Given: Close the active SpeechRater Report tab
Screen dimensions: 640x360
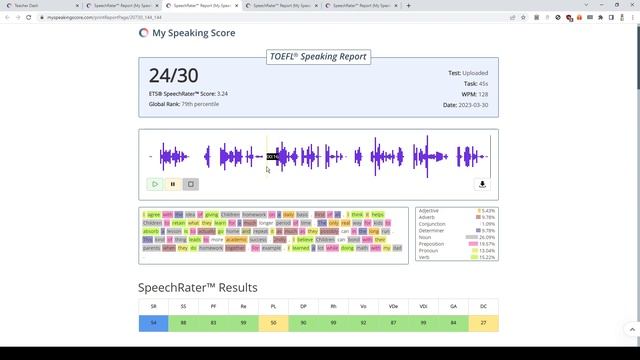Looking at the screenshot, I should click(236, 6).
